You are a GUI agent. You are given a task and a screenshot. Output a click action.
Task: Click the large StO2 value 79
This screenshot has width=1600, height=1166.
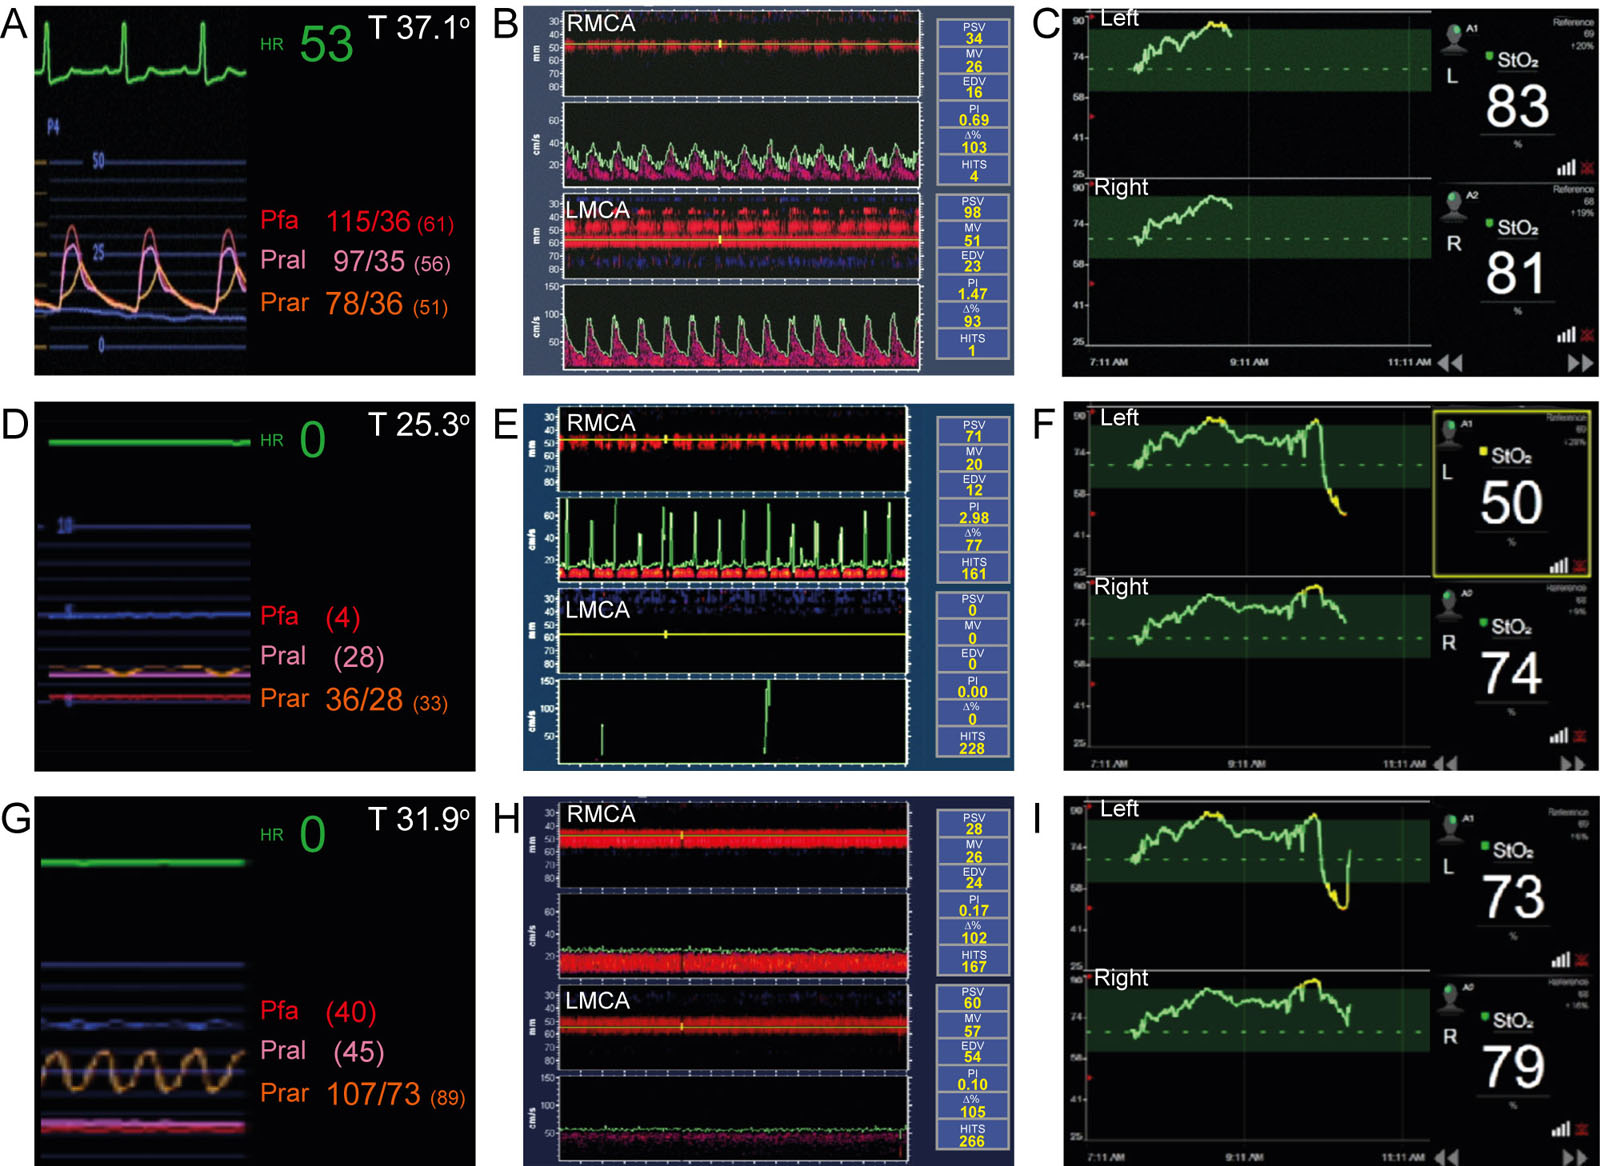[1514, 1067]
